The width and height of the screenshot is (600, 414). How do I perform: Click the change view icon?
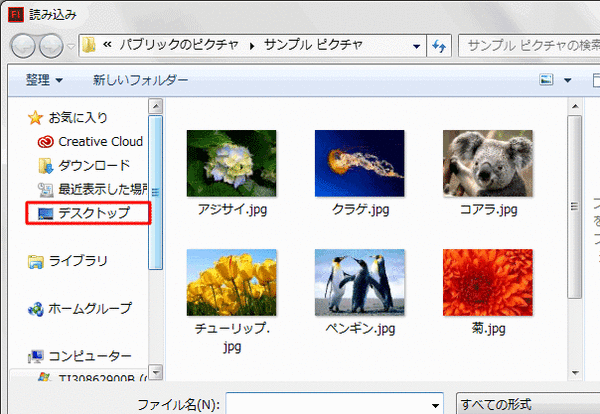pos(546,80)
